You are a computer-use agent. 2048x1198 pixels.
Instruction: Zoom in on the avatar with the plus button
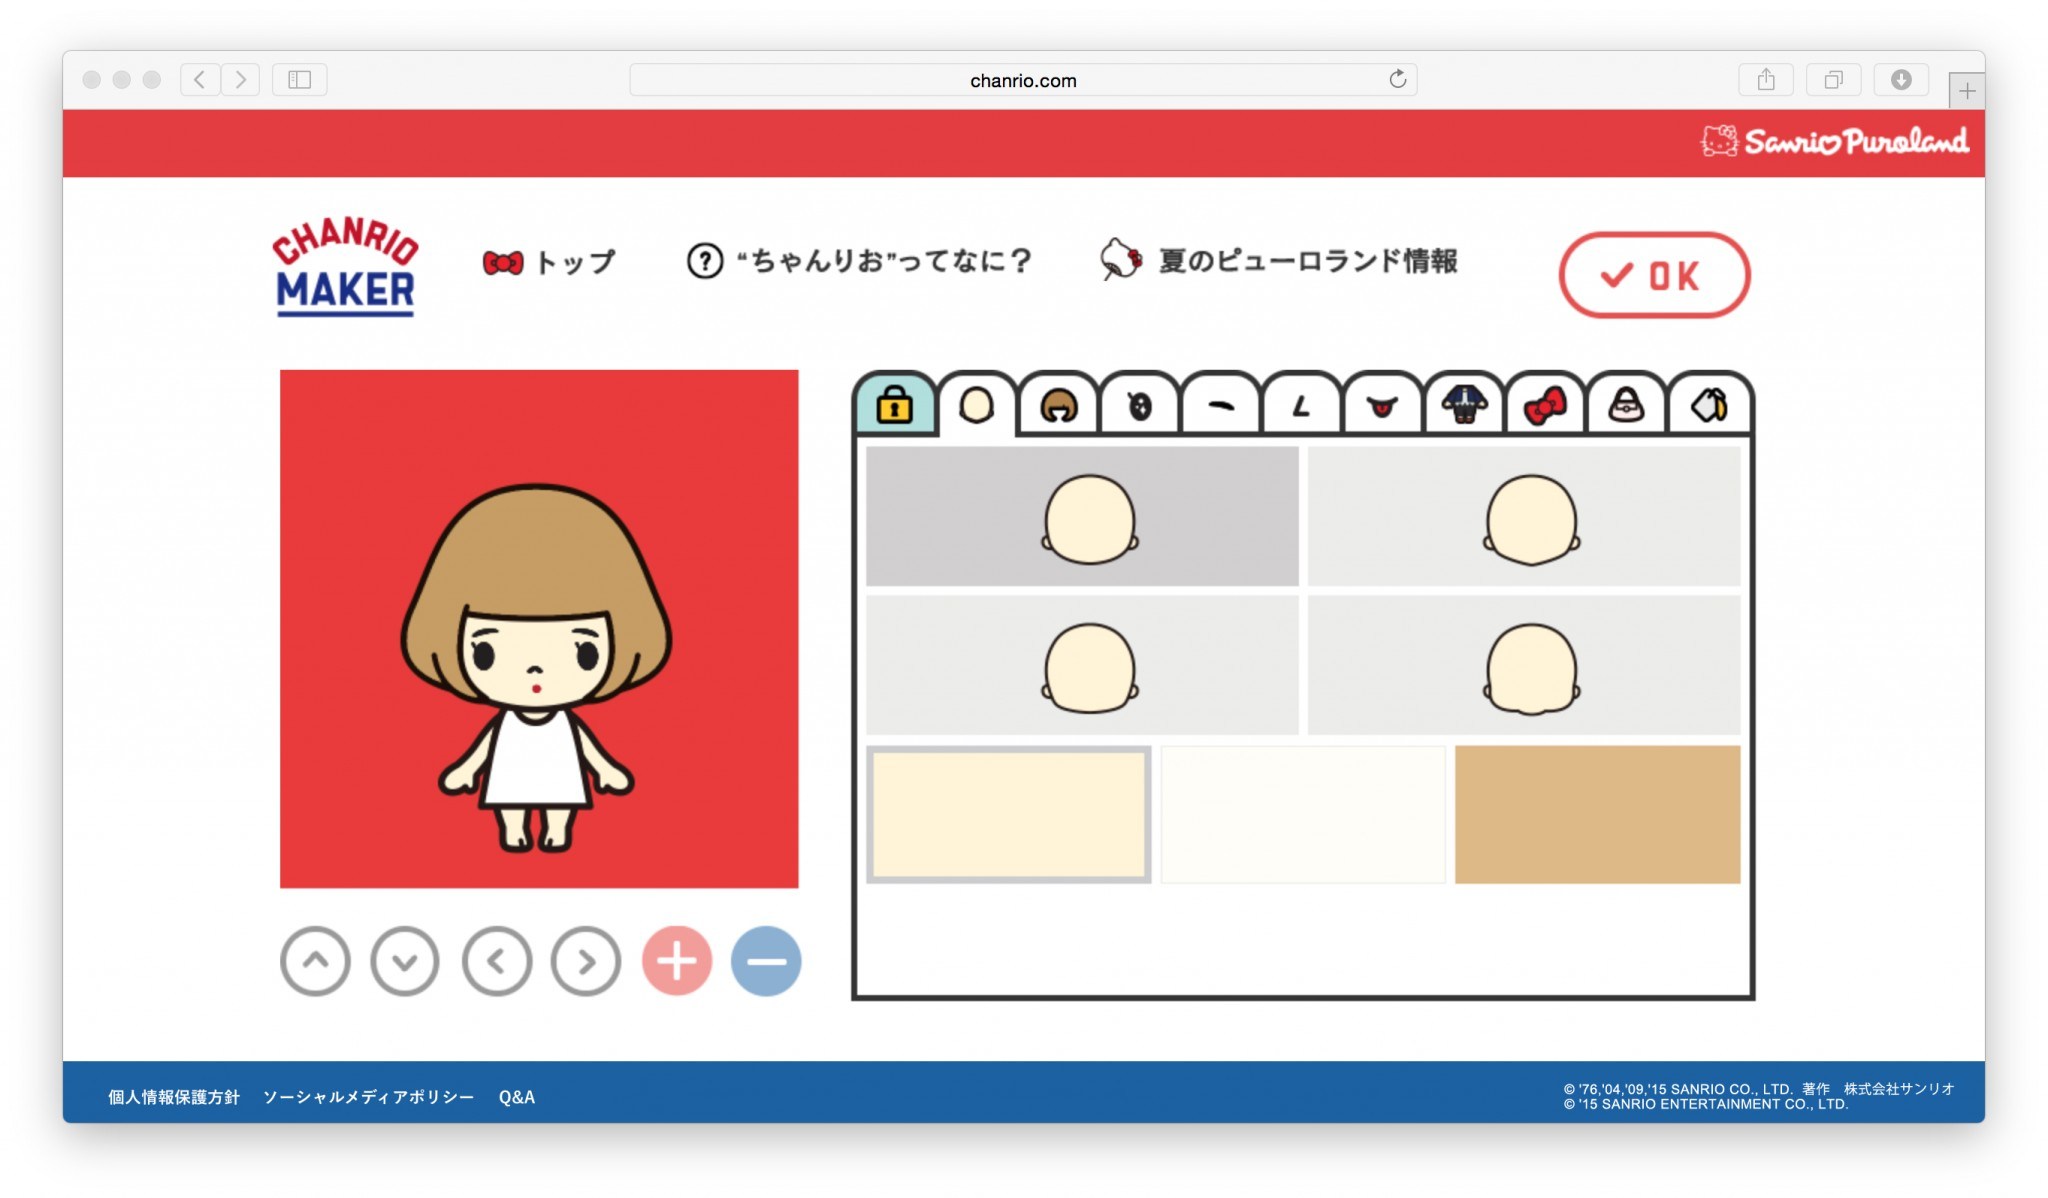point(676,960)
